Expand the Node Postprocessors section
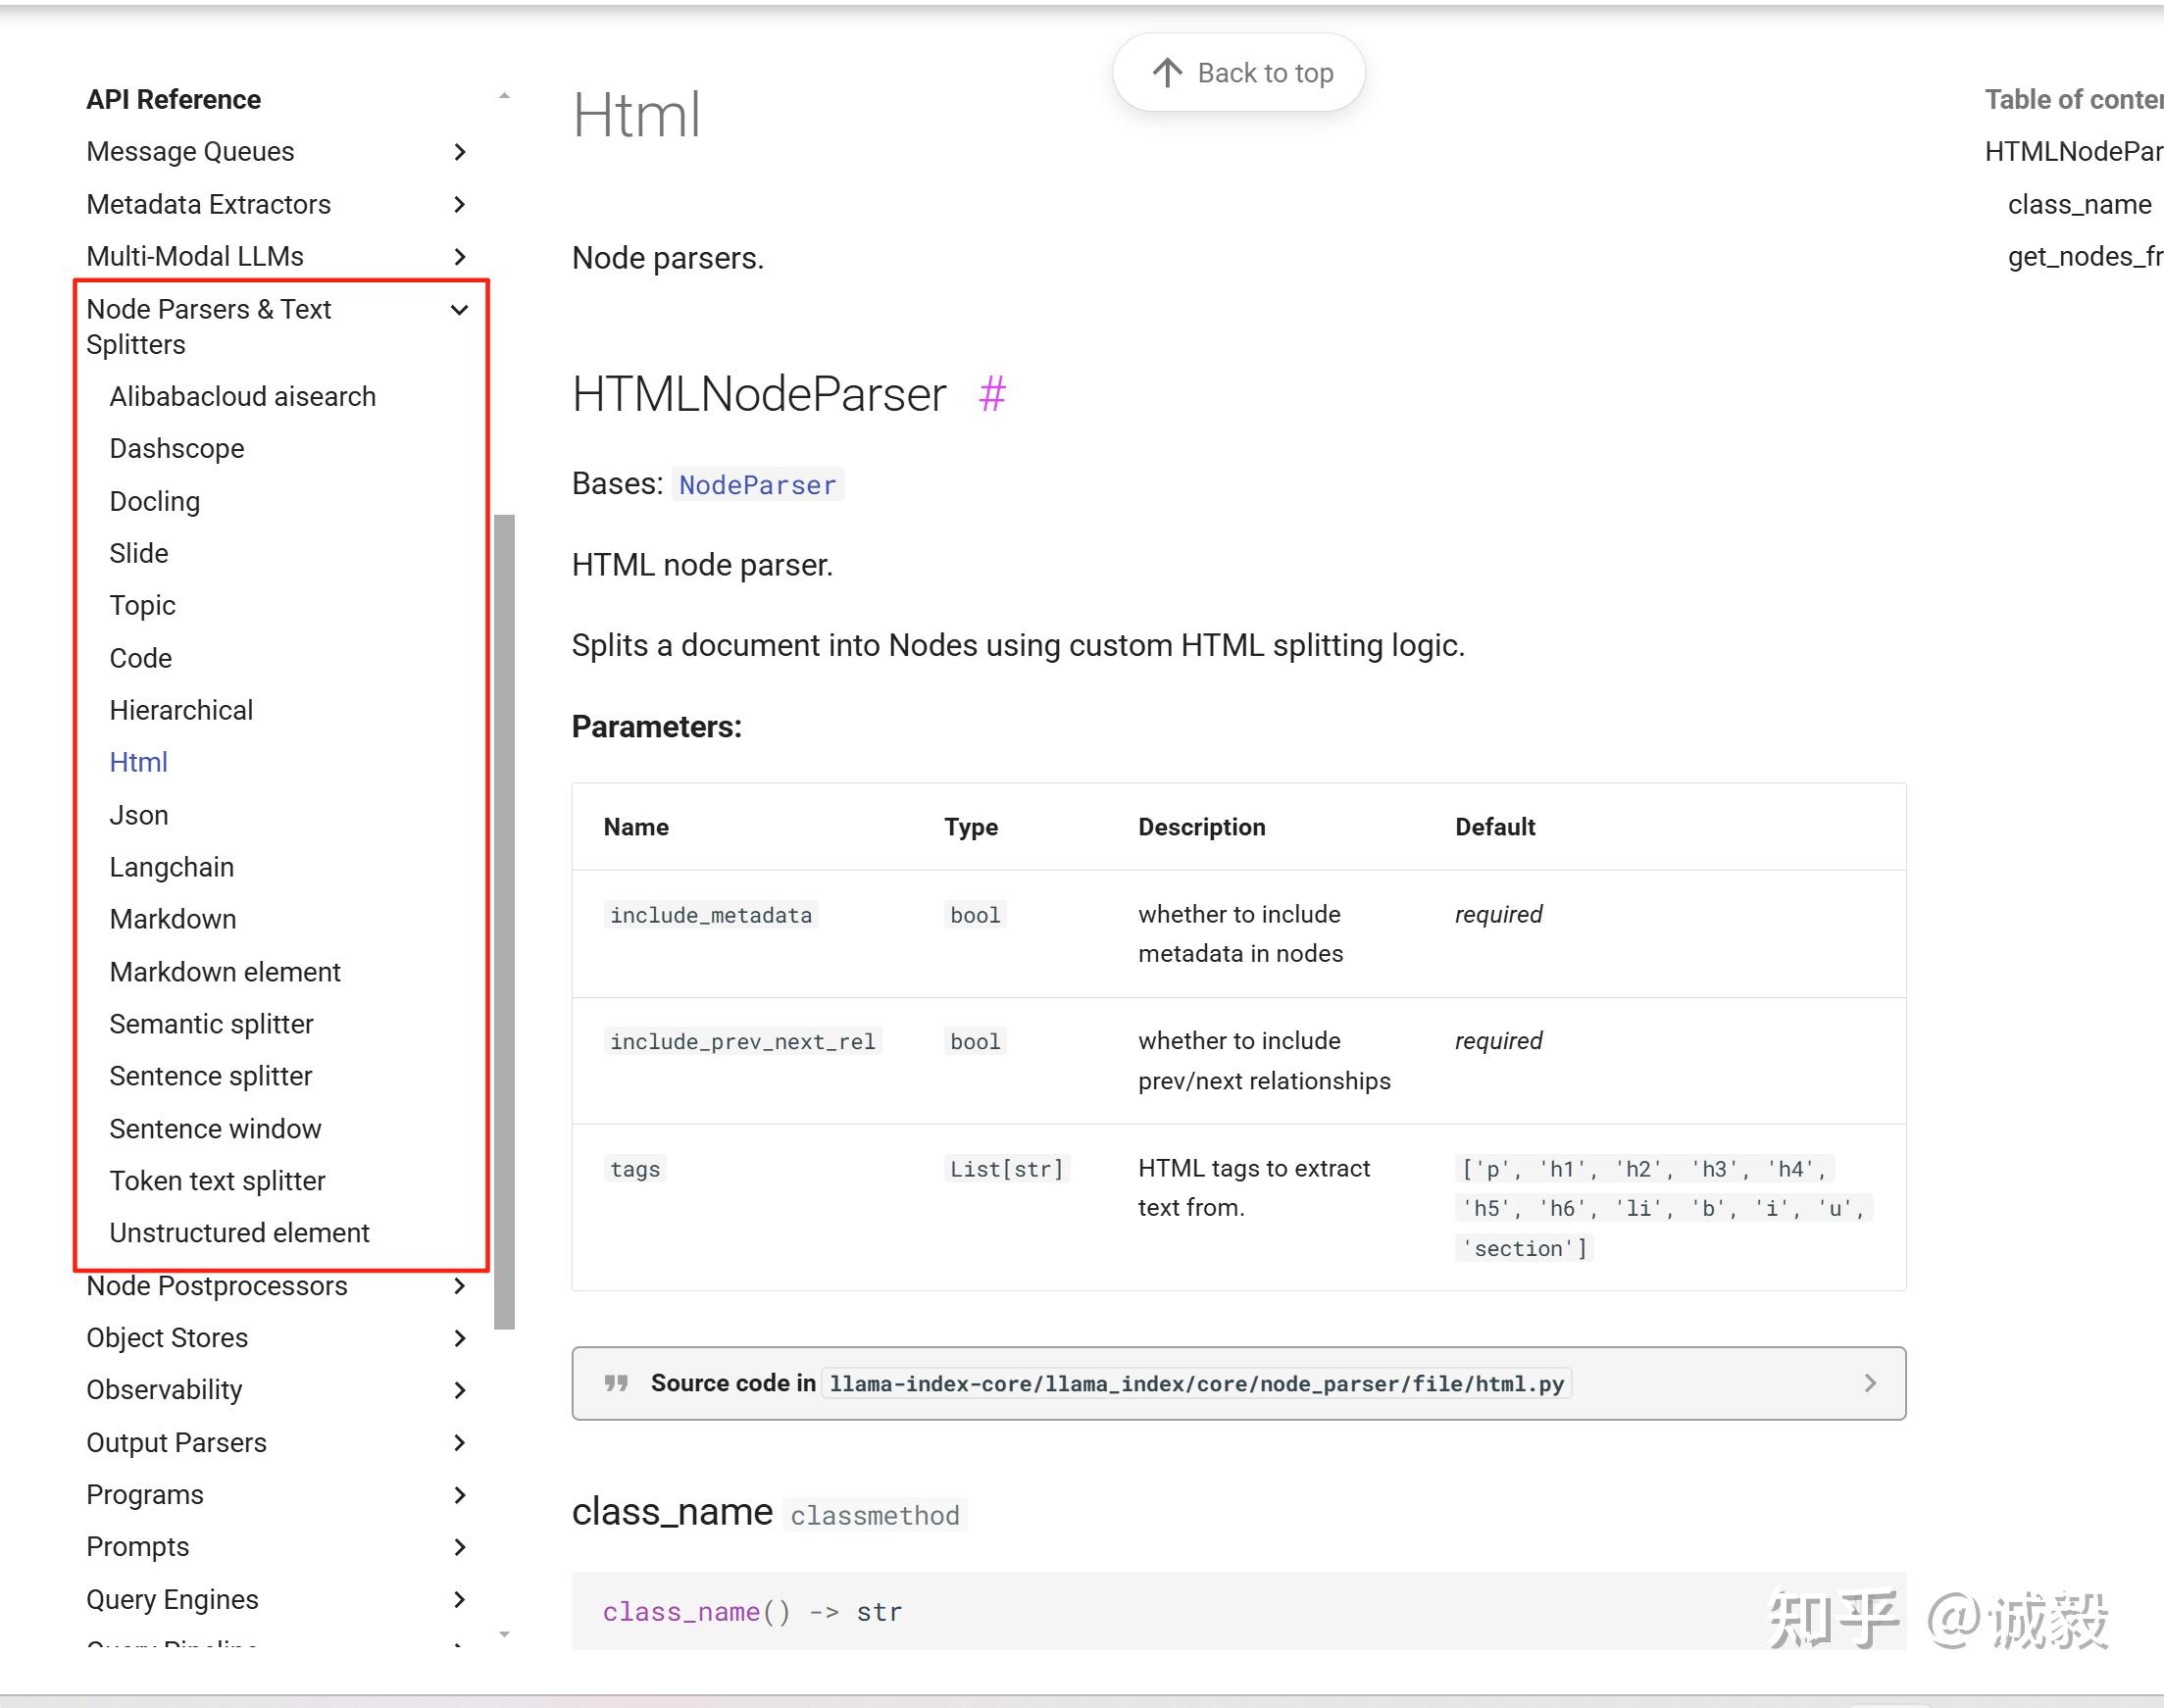The width and height of the screenshot is (2164, 1708). click(x=460, y=1287)
